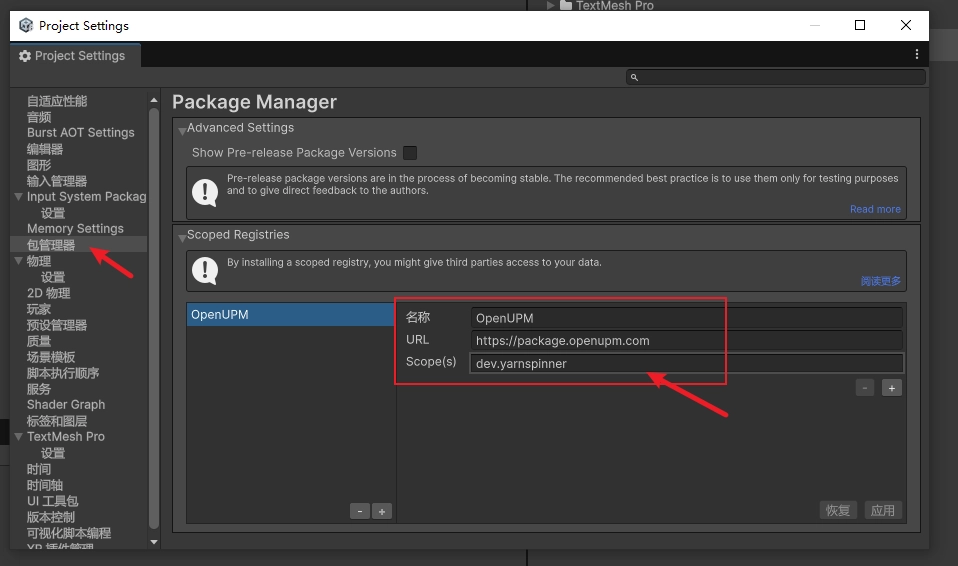Select 服务 settings category
Screen dimensions: 958x566
point(39,389)
